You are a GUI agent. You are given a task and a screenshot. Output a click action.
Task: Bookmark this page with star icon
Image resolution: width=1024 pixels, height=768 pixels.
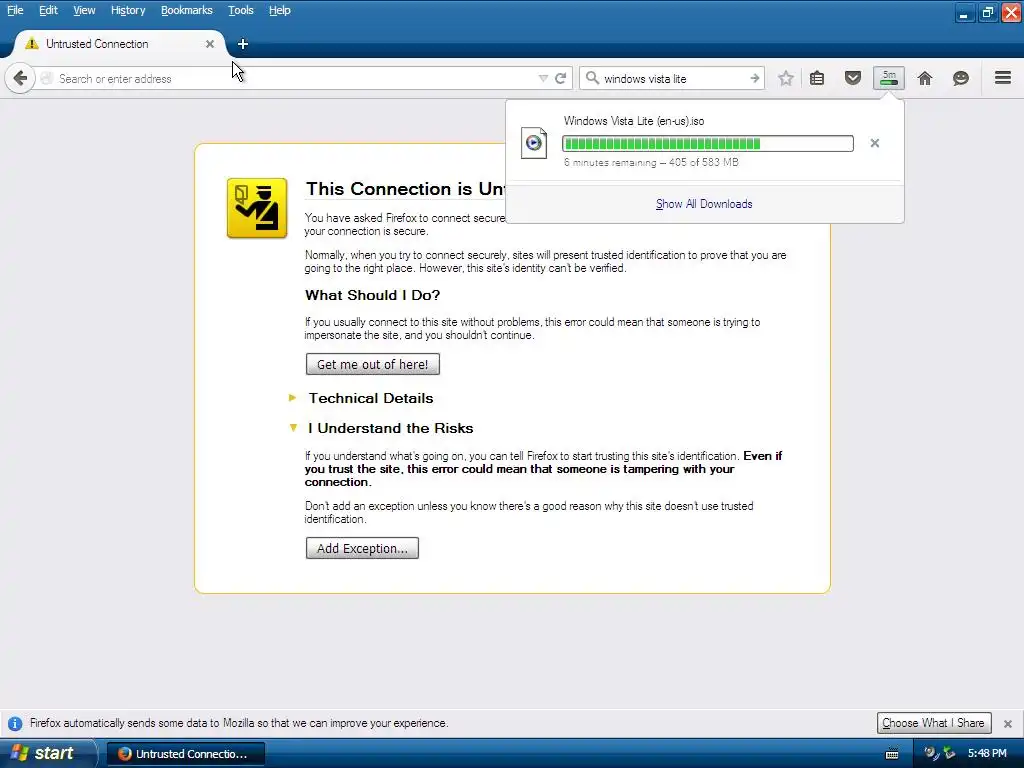(x=786, y=78)
